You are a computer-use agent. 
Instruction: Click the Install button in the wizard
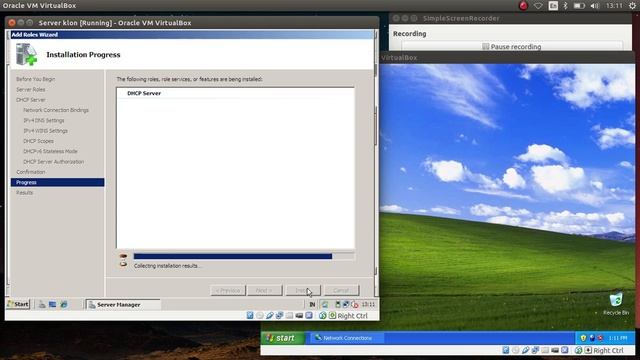(303, 290)
